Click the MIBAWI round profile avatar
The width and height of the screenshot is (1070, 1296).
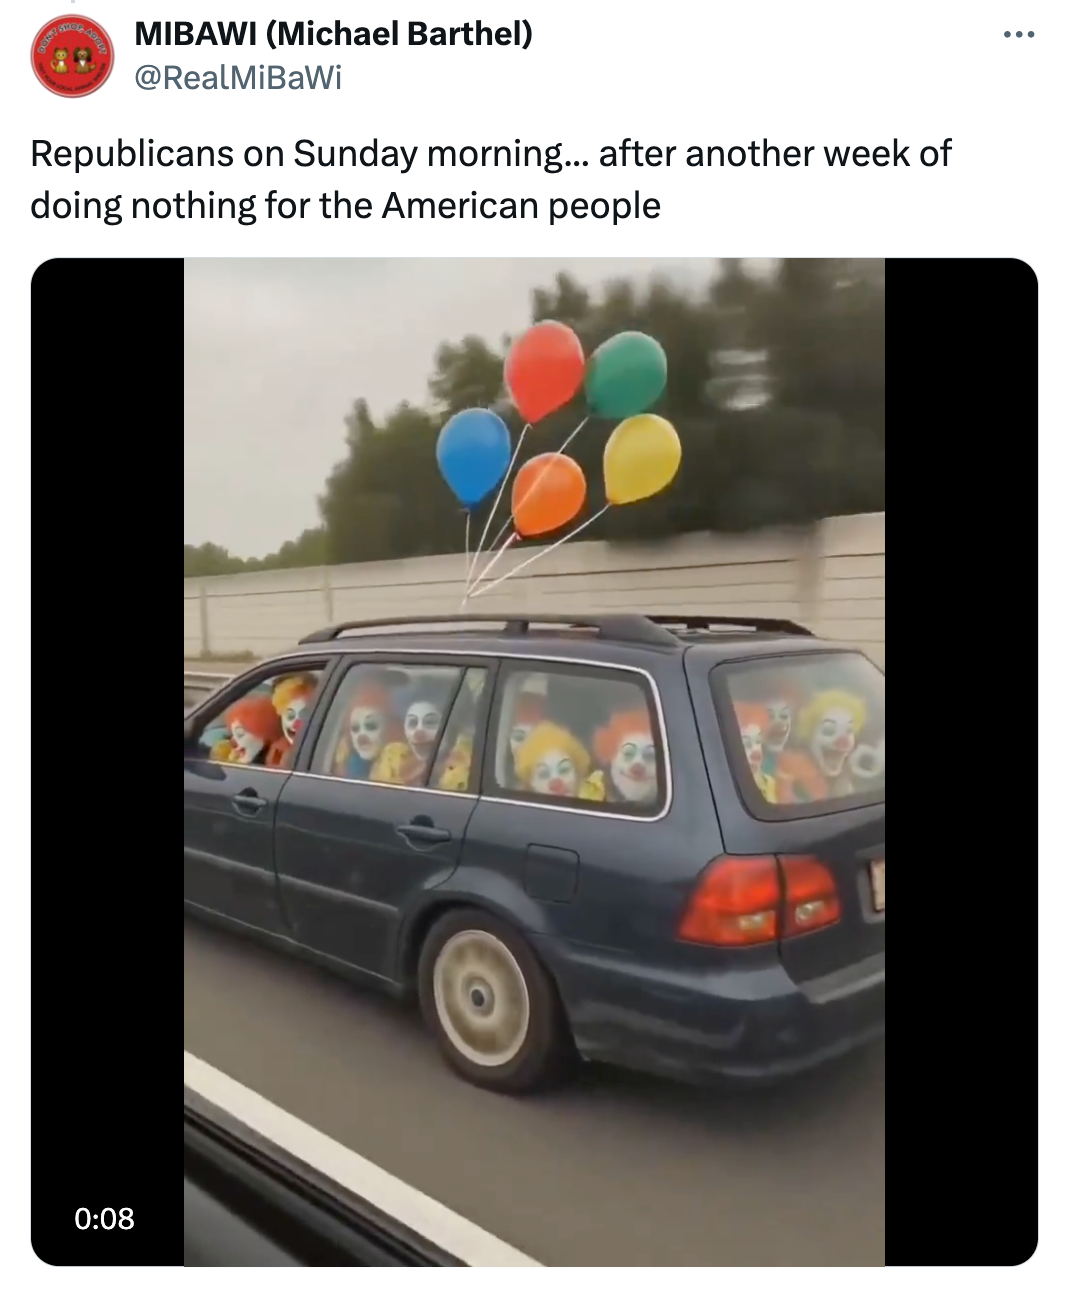point(72,56)
